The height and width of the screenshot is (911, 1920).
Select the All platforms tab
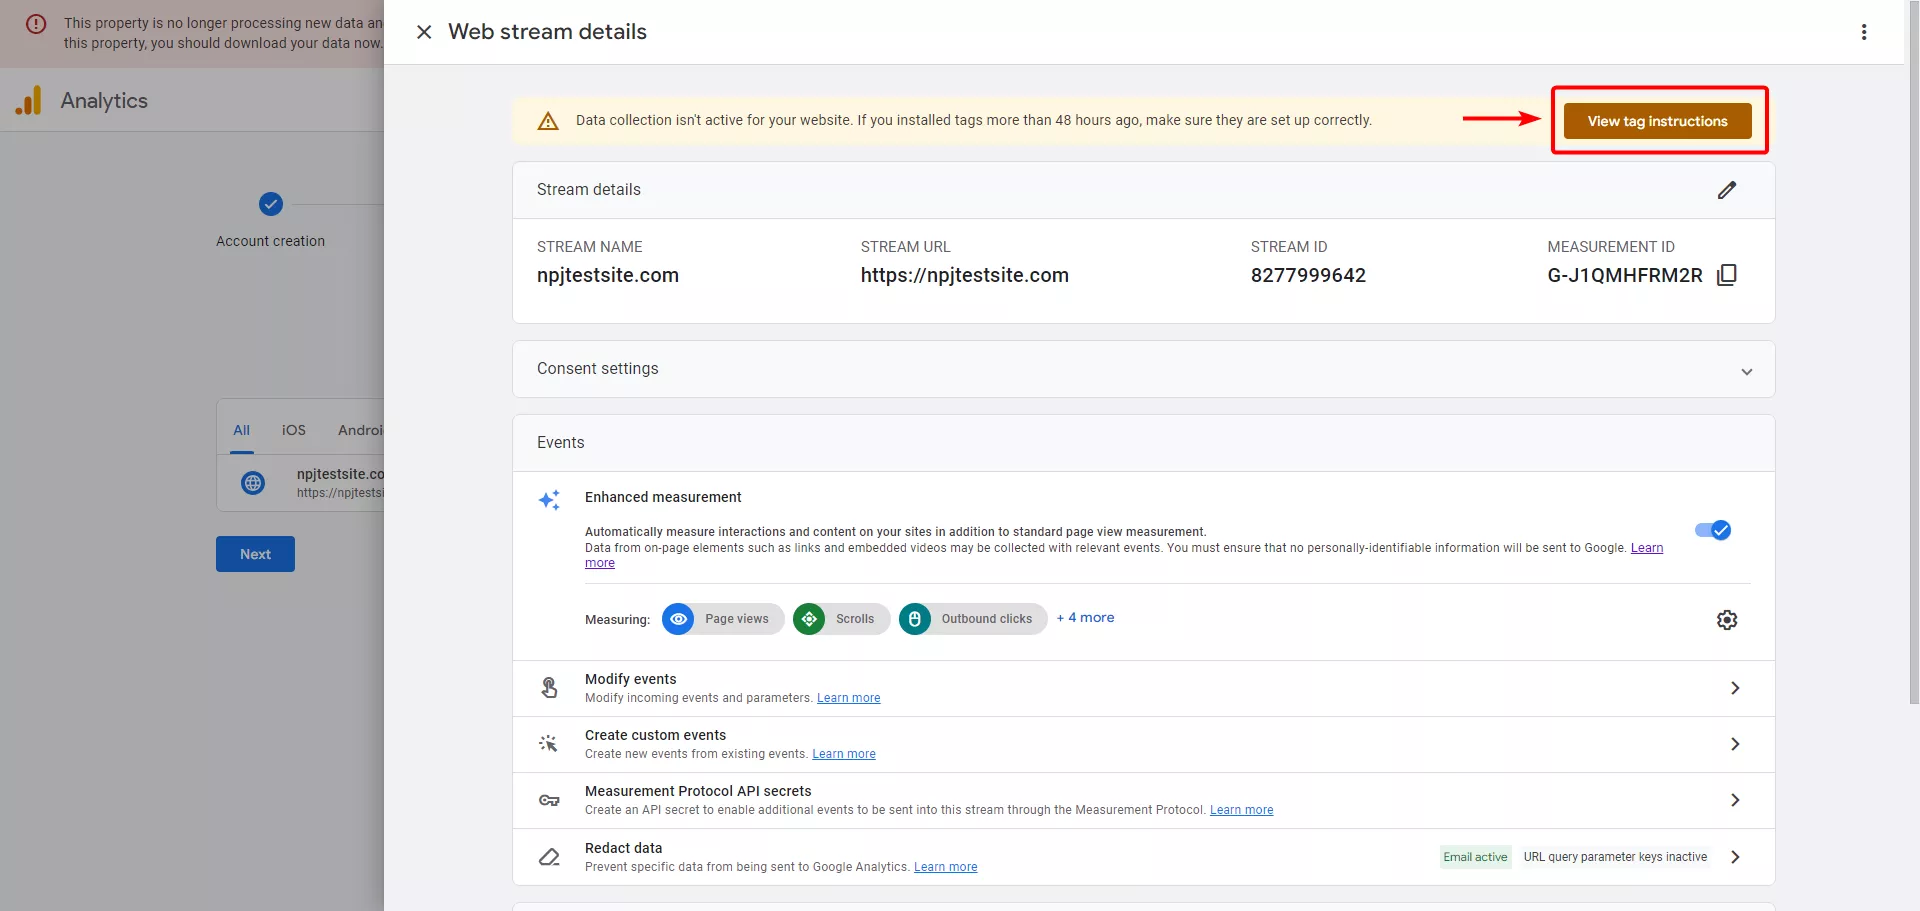(x=241, y=430)
